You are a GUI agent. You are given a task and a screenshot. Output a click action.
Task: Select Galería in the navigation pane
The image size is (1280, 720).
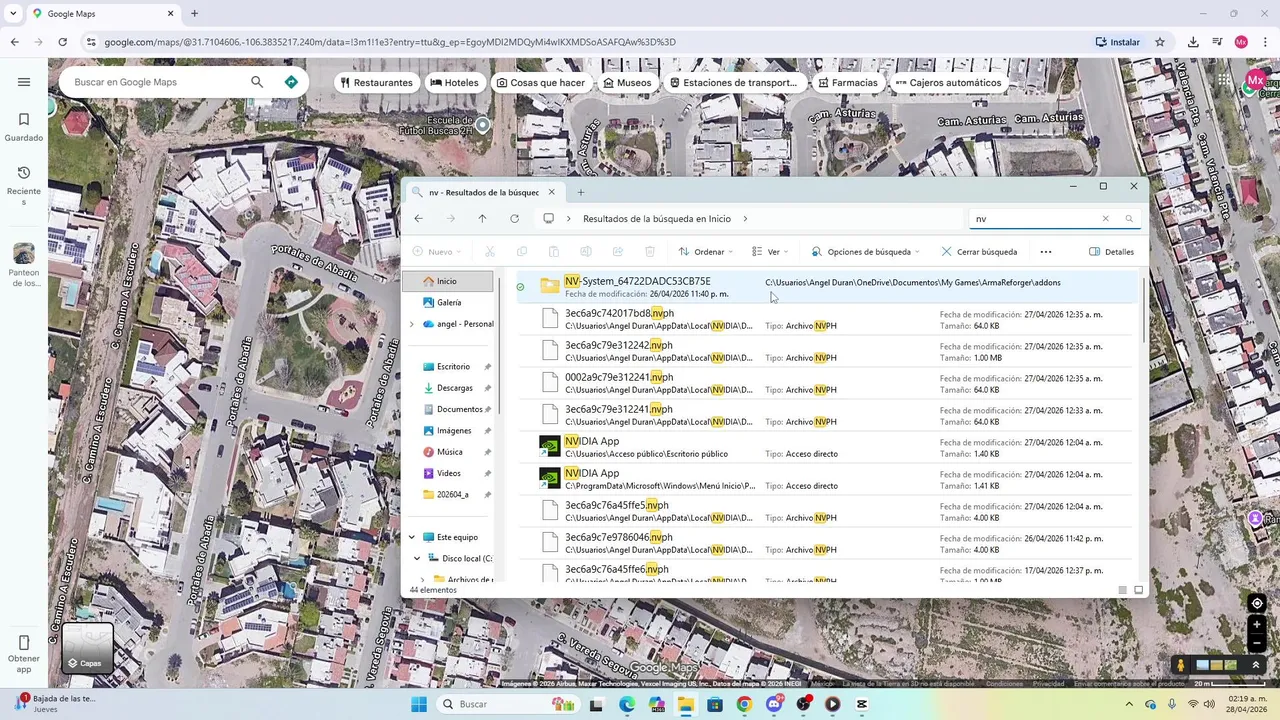[448, 302]
